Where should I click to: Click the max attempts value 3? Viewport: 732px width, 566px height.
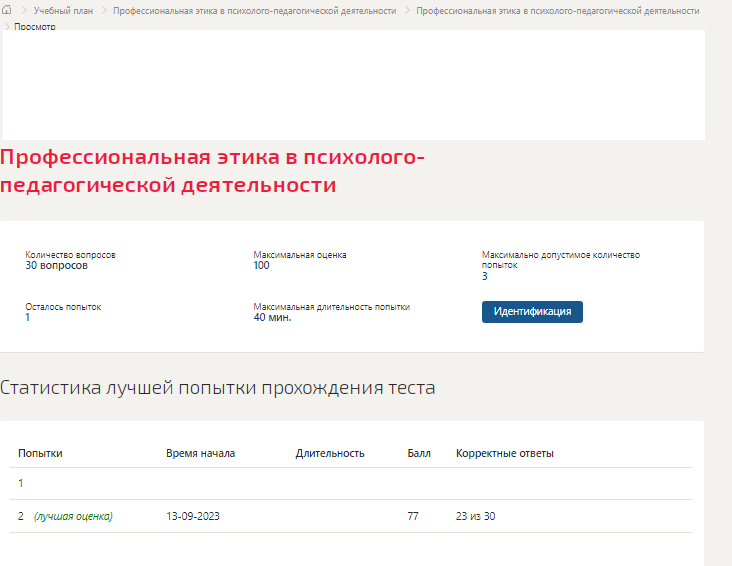(485, 276)
